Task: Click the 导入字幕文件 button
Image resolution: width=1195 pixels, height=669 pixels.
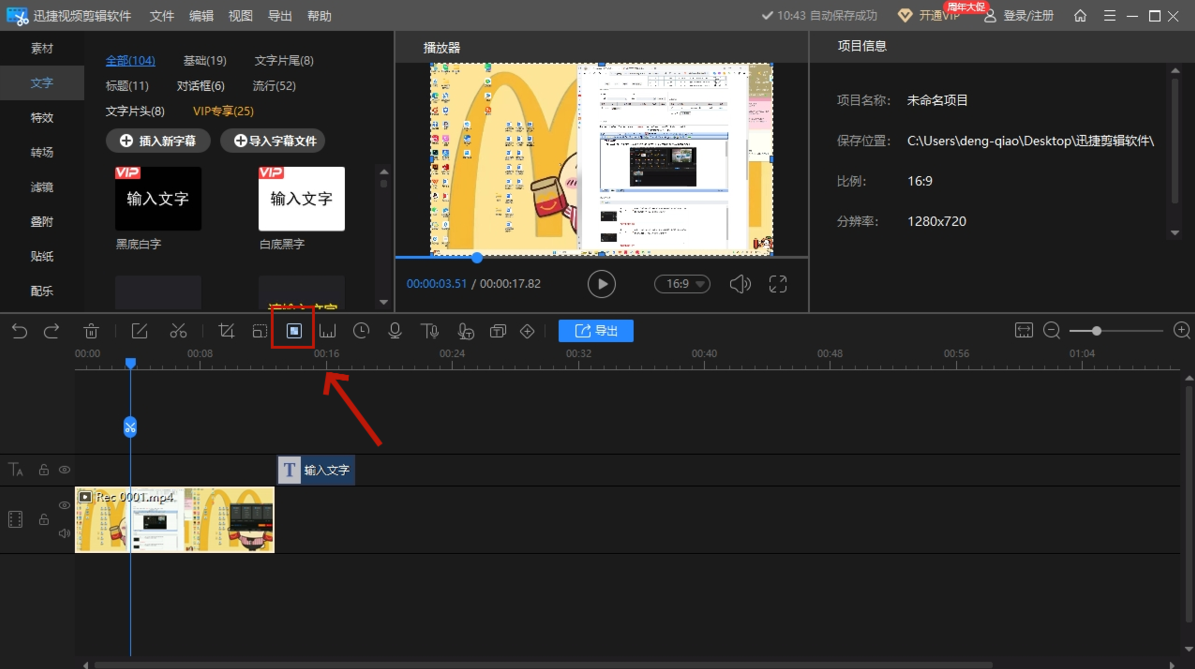Action: point(273,141)
